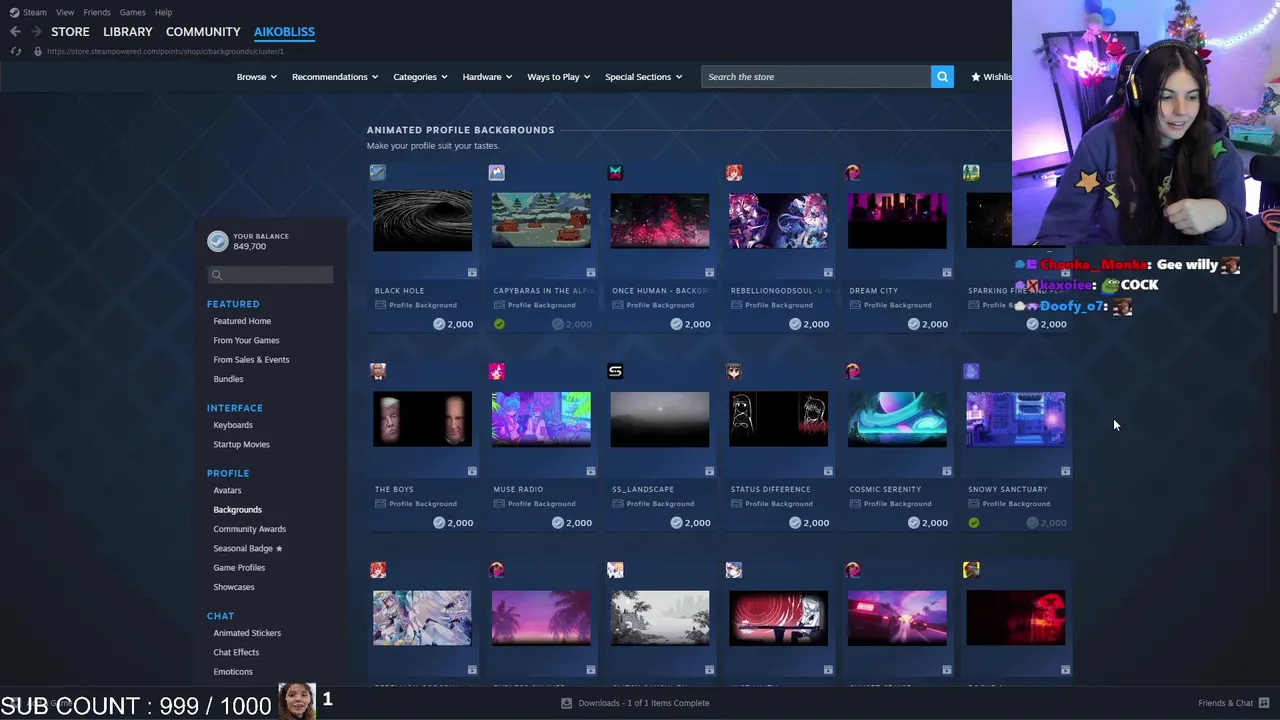Click the reload icon beside the URL
This screenshot has height=720, width=1280.
[16, 51]
